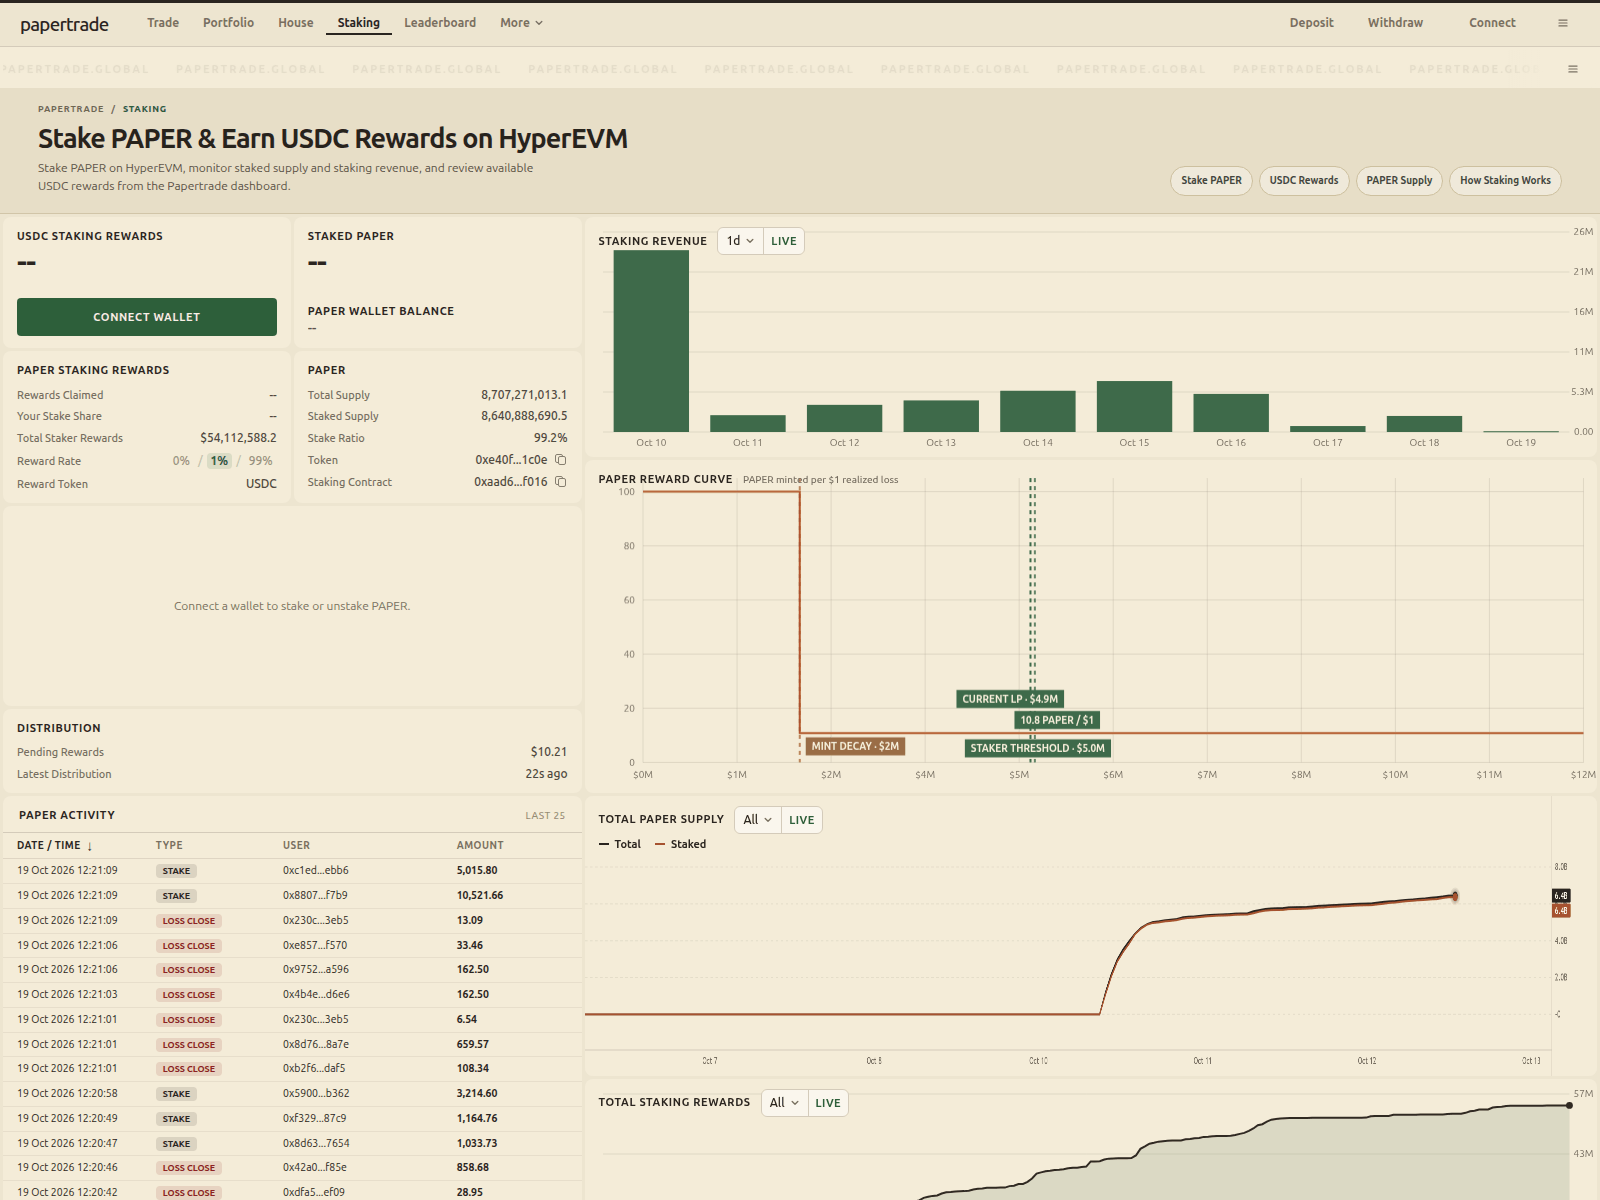The width and height of the screenshot is (1600, 1200).
Task: Select the Staking nav tab
Action: coord(358,23)
